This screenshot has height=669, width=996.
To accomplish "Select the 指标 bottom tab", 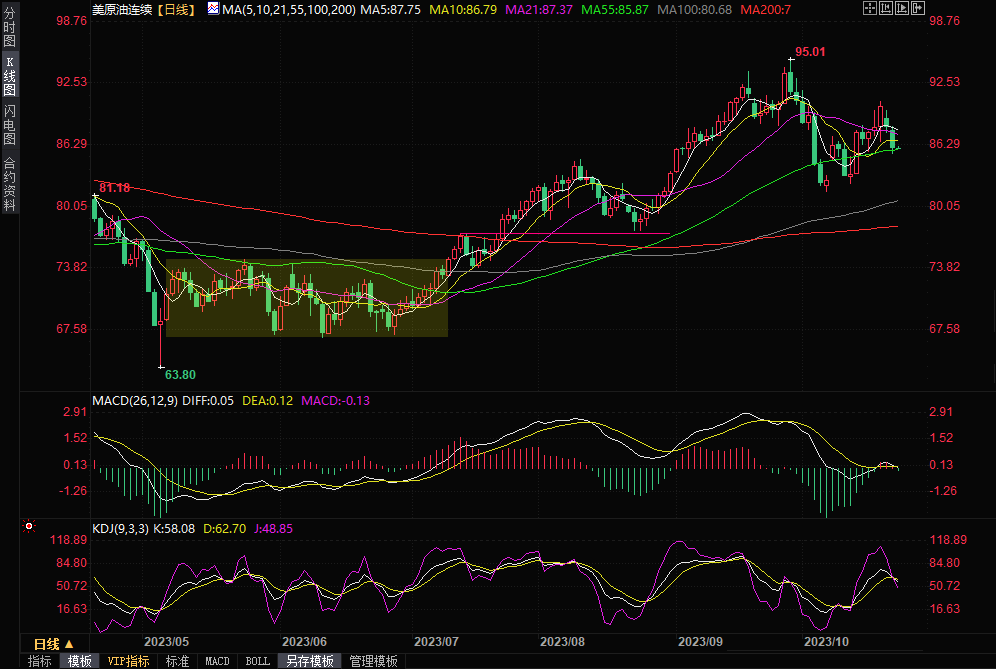I will [x=40, y=661].
